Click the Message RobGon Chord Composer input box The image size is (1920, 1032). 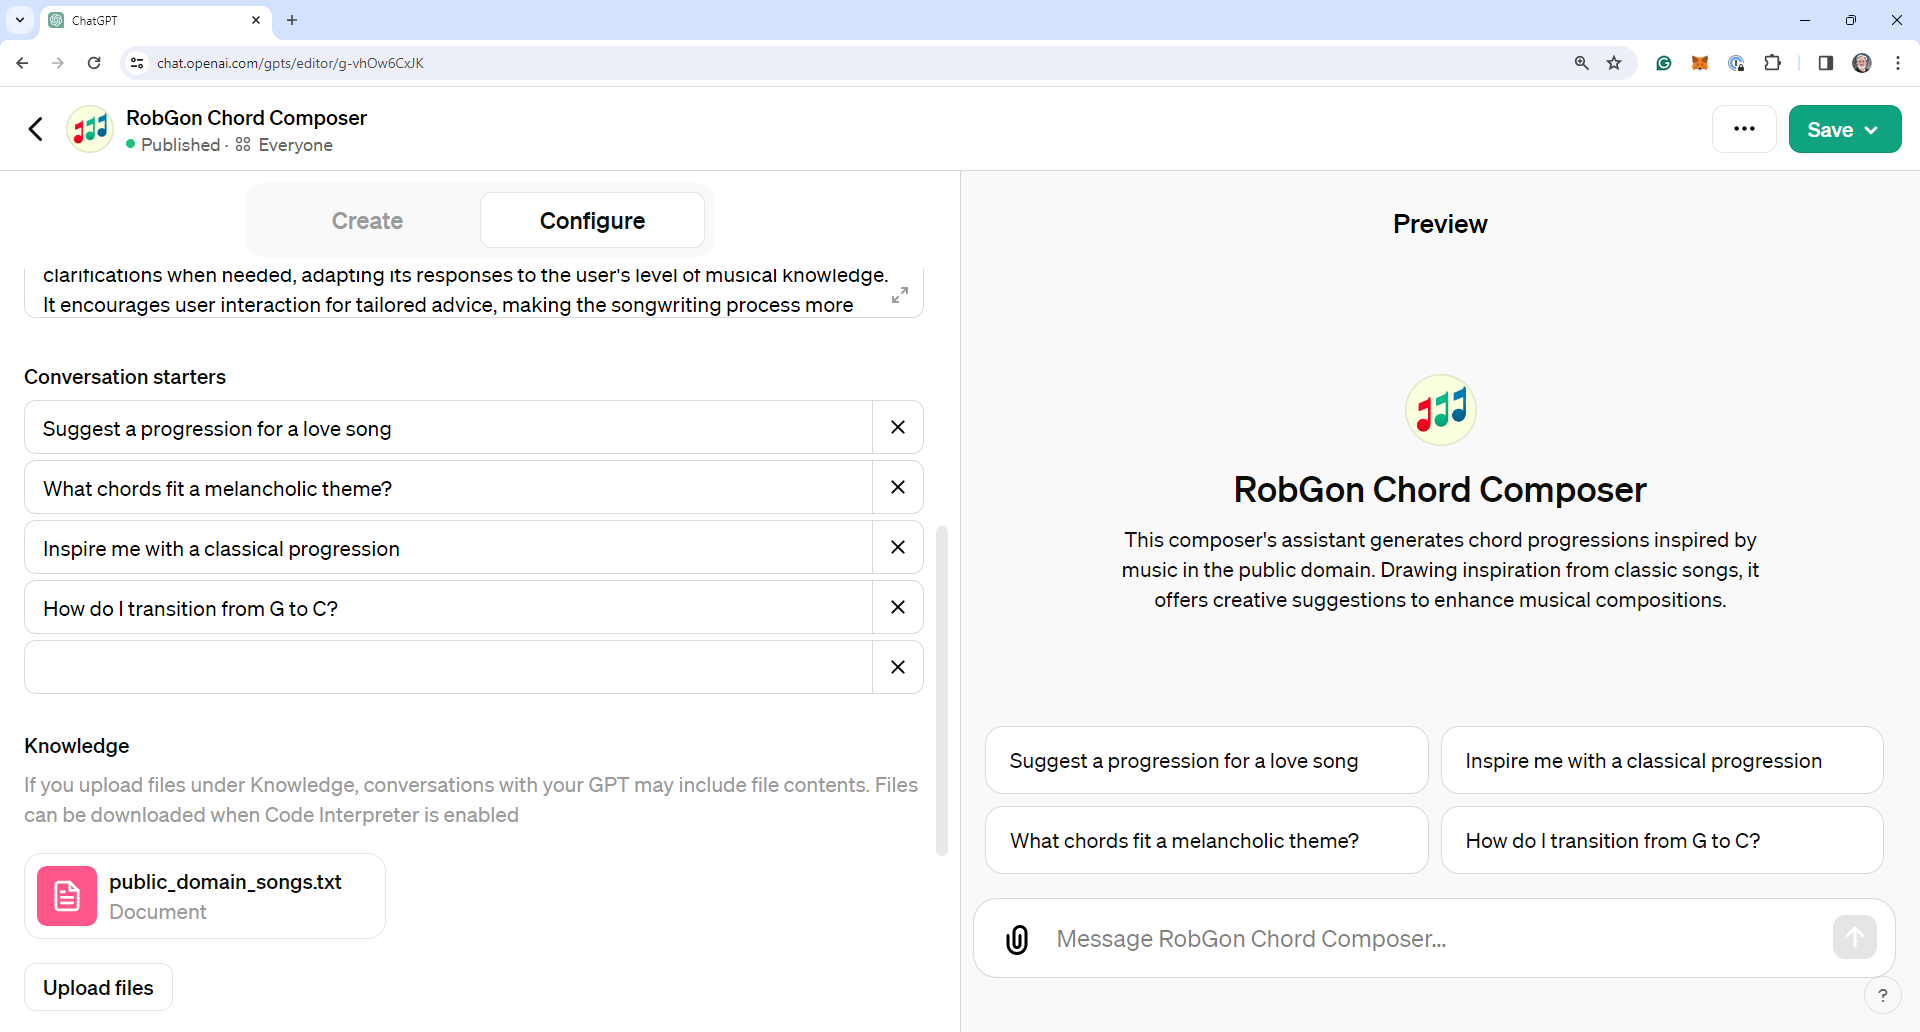point(1434,938)
